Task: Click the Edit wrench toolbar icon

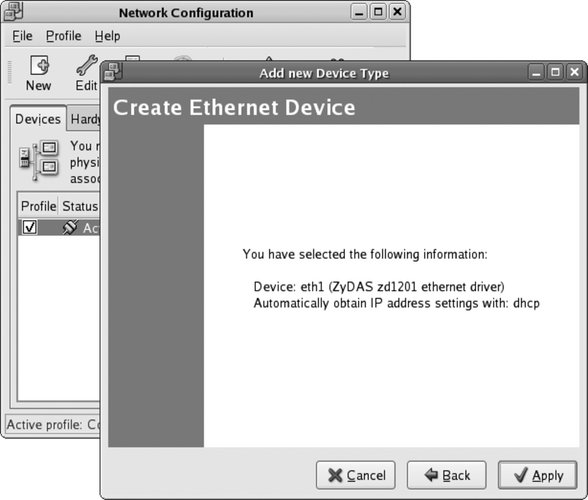Action: [x=87, y=66]
